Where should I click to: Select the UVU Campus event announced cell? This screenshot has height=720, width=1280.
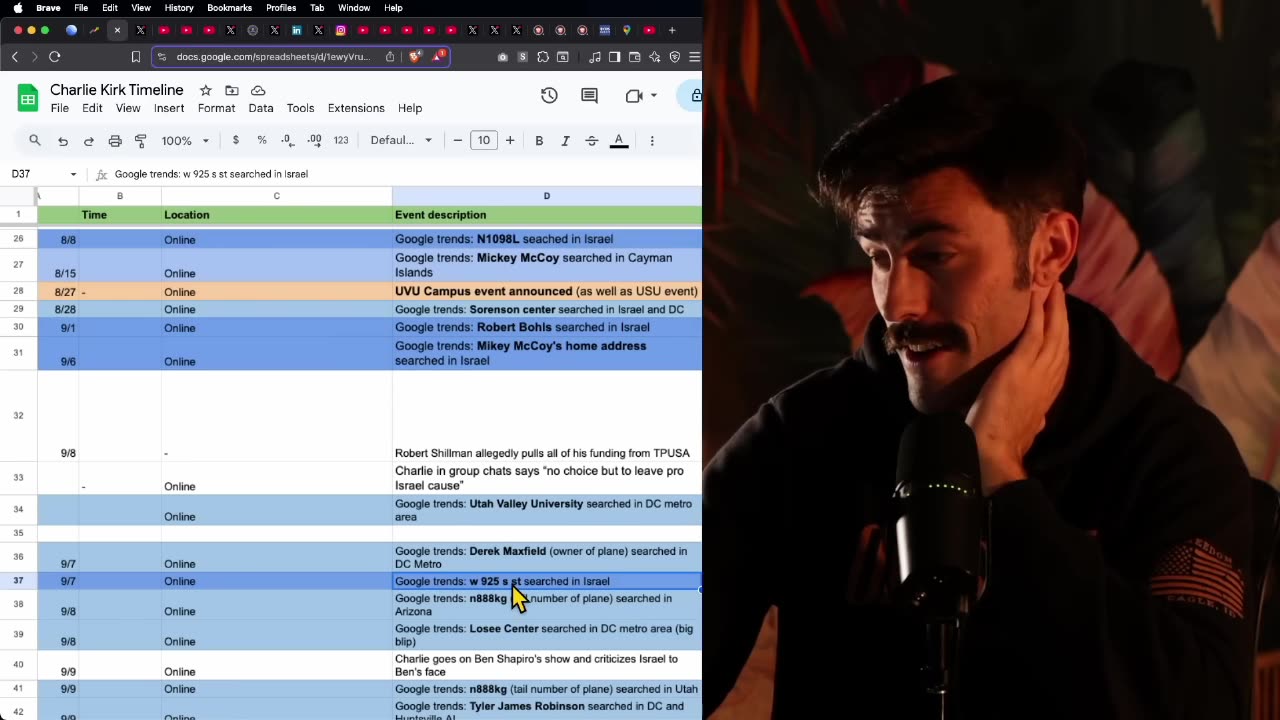pos(547,291)
